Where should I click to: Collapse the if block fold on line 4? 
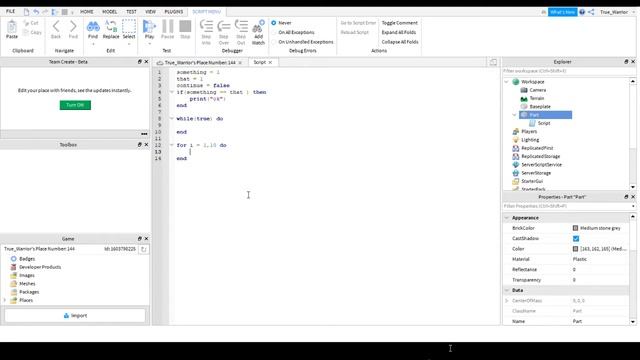click(x=172, y=92)
